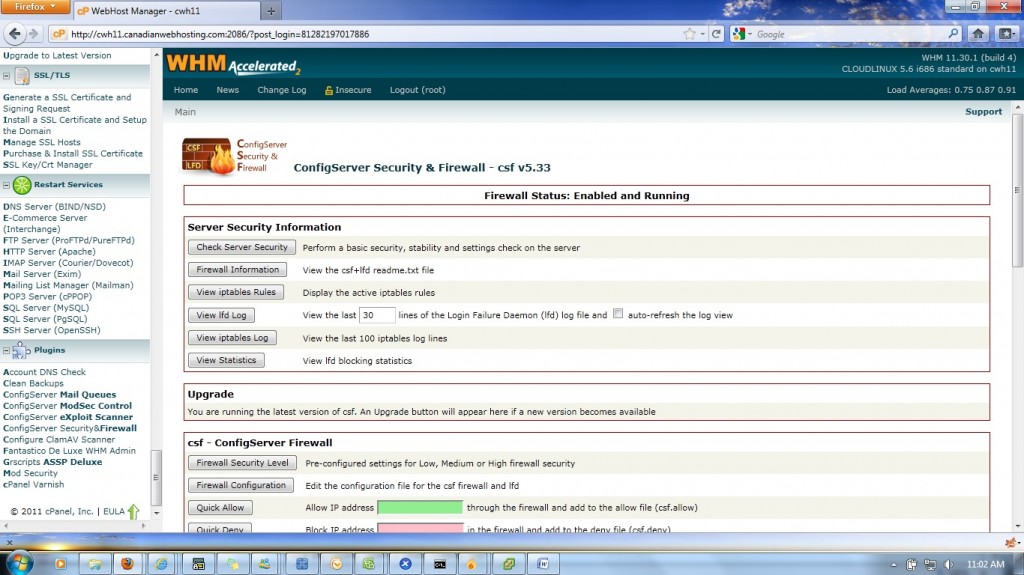The width and height of the screenshot is (1024, 575).
Task: Open the Firefox home page icon
Action: [x=978, y=34]
